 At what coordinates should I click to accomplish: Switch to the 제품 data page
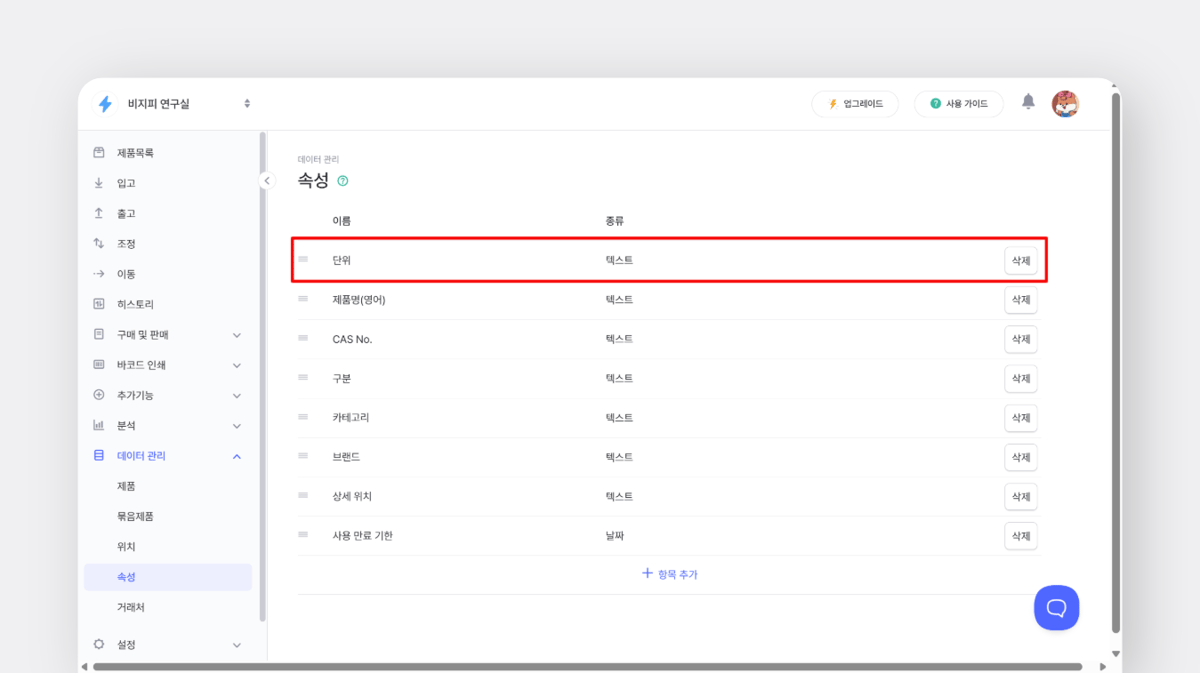coord(127,486)
